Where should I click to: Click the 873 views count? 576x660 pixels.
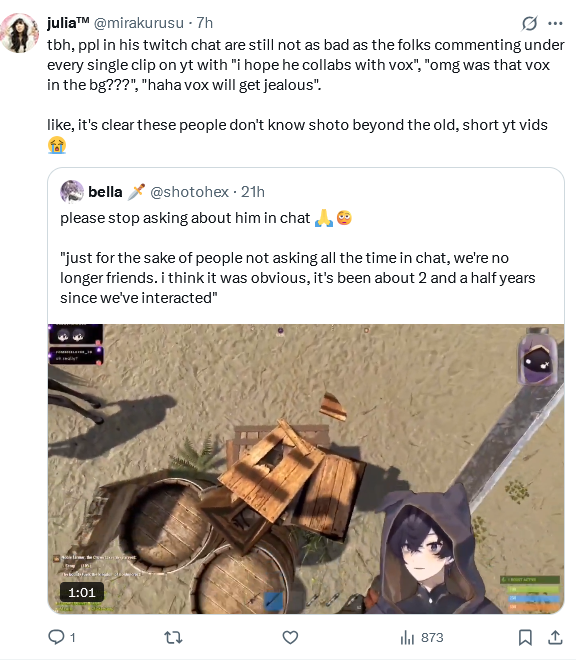(x=432, y=637)
